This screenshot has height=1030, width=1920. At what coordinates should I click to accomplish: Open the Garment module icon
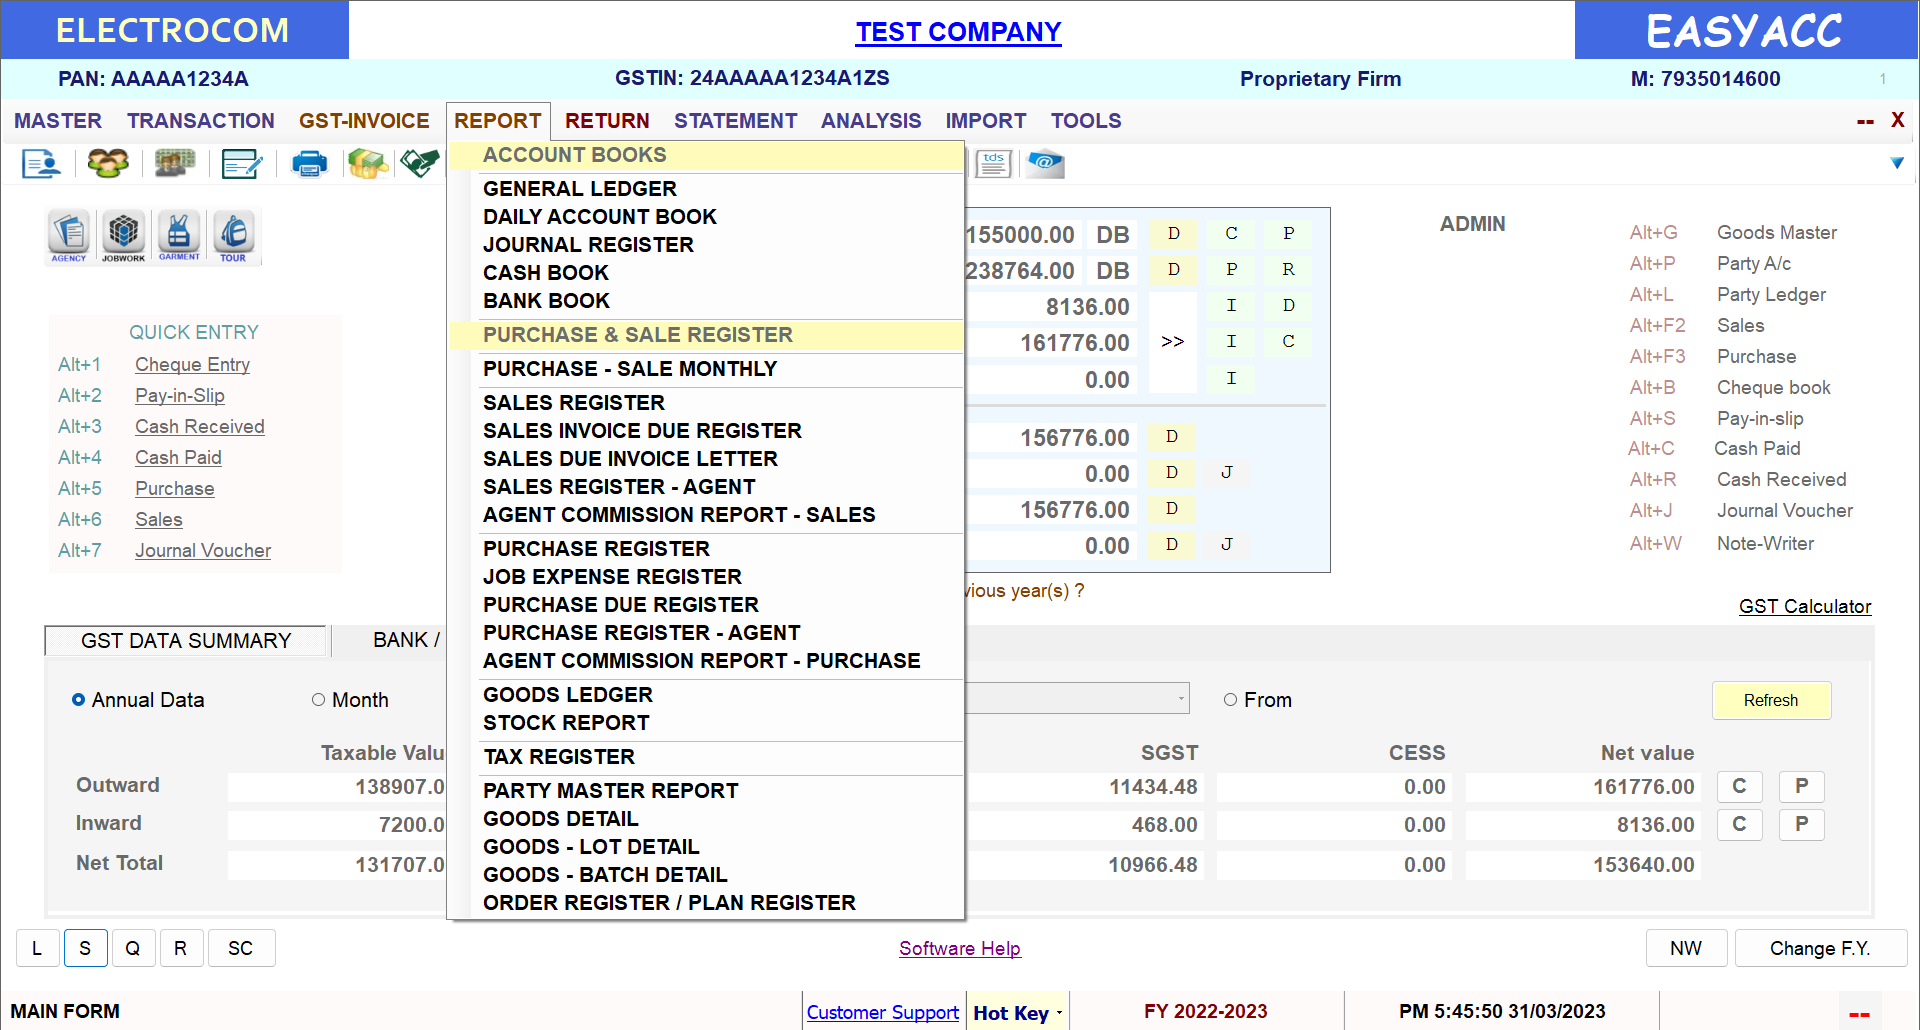179,235
